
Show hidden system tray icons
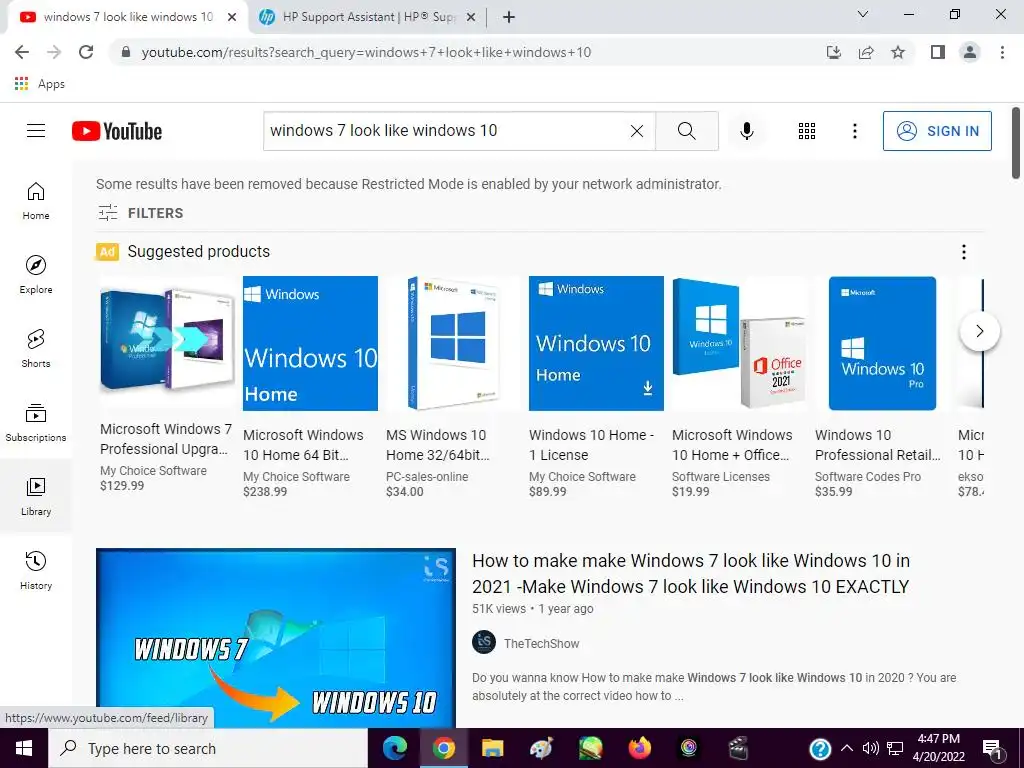coord(846,748)
